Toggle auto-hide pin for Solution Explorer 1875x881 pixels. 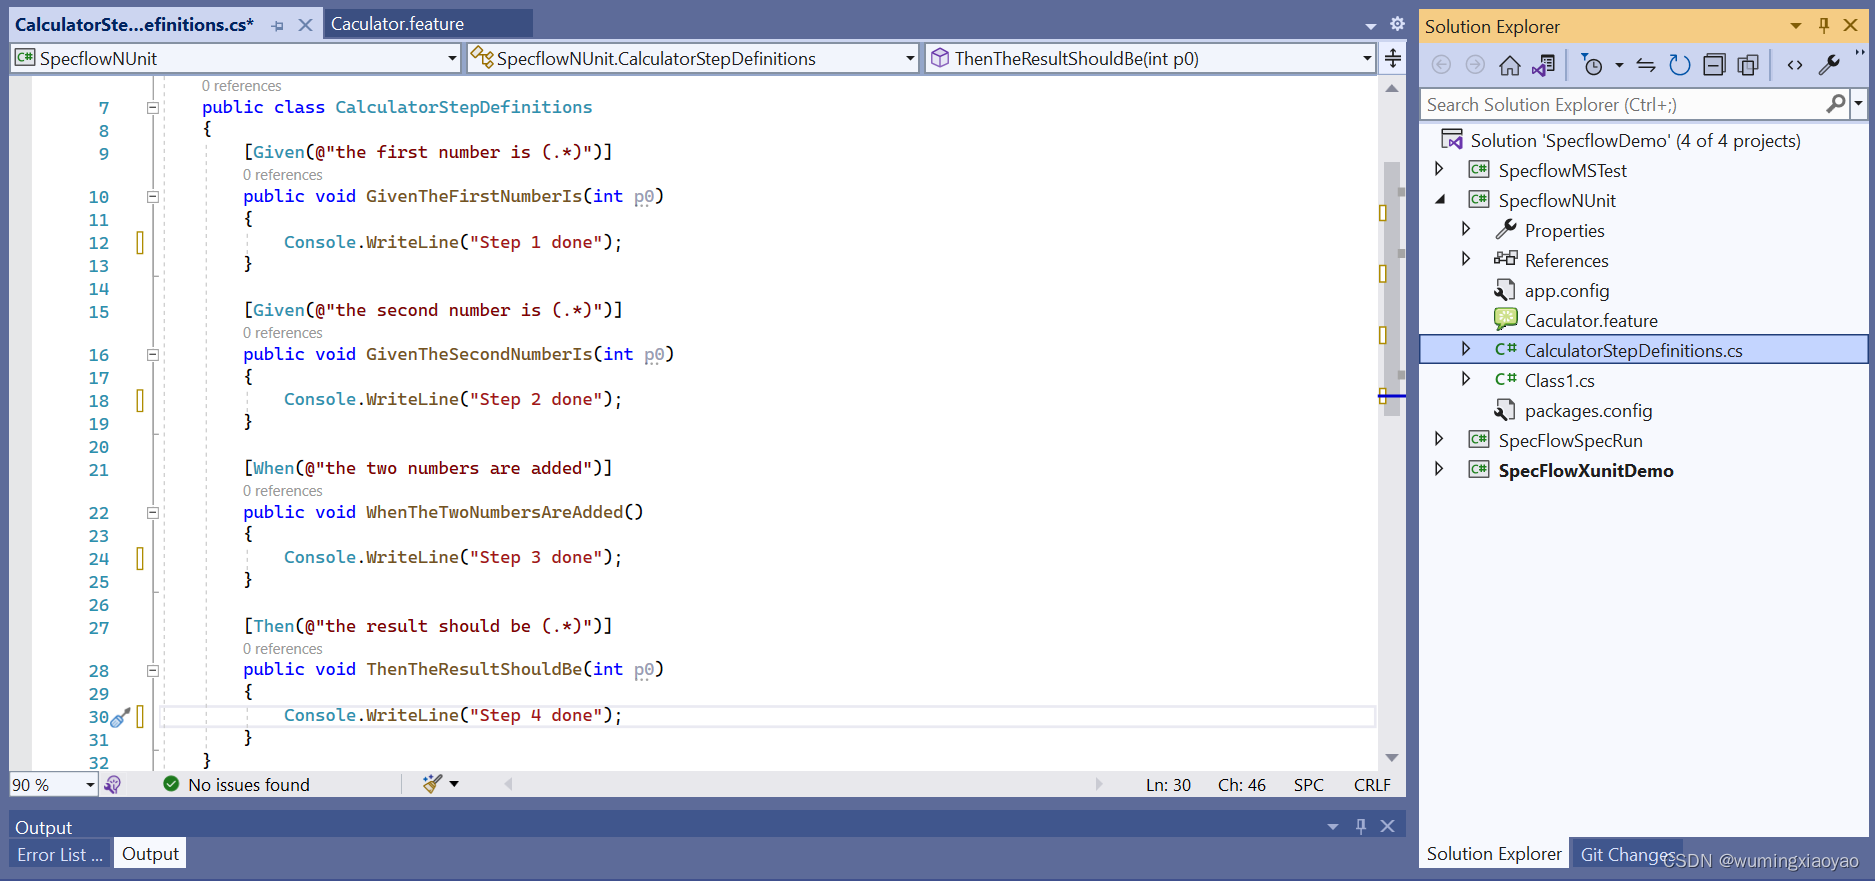[1824, 26]
